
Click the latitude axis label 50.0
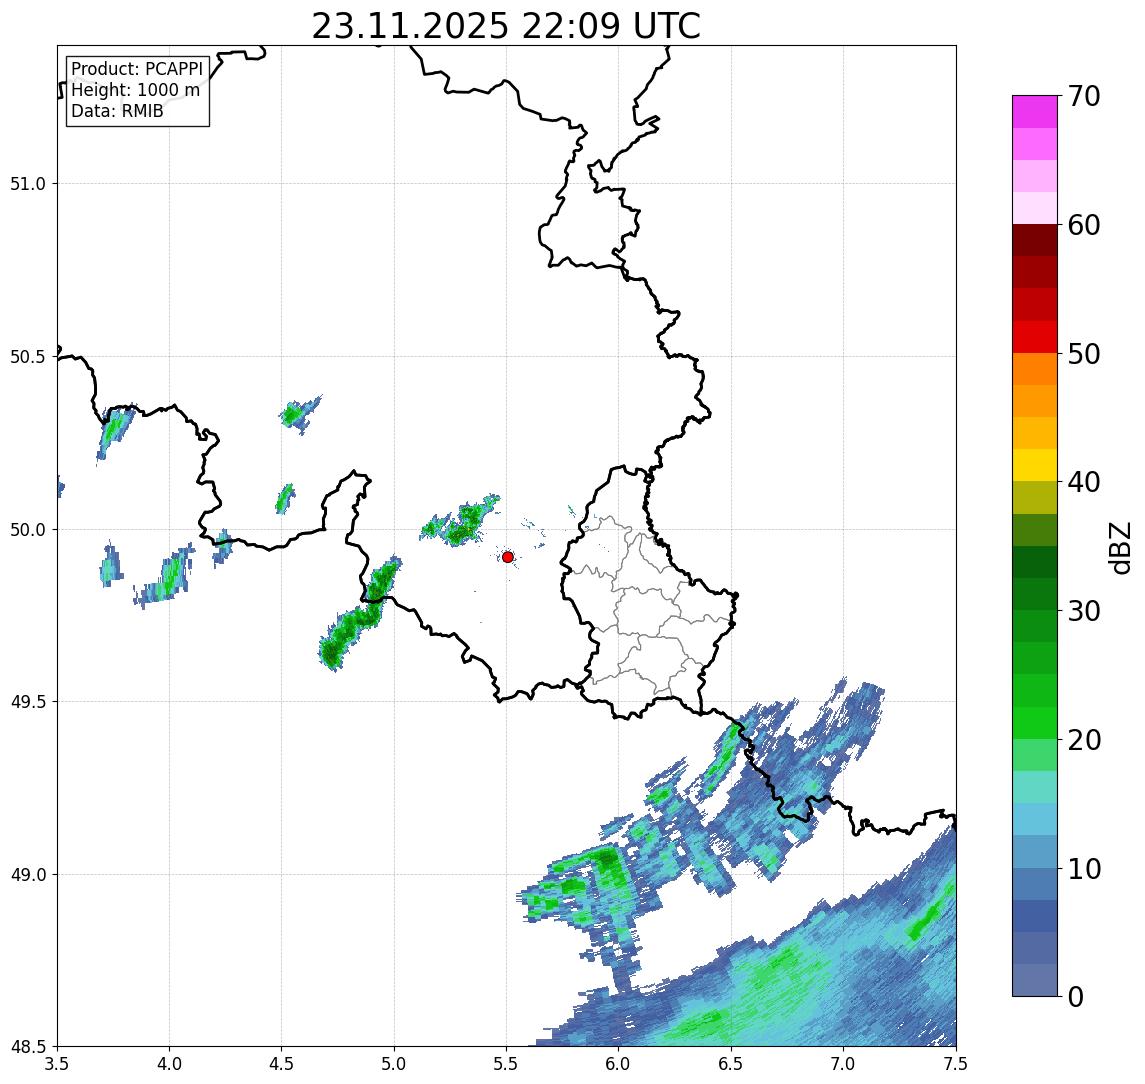[28, 529]
